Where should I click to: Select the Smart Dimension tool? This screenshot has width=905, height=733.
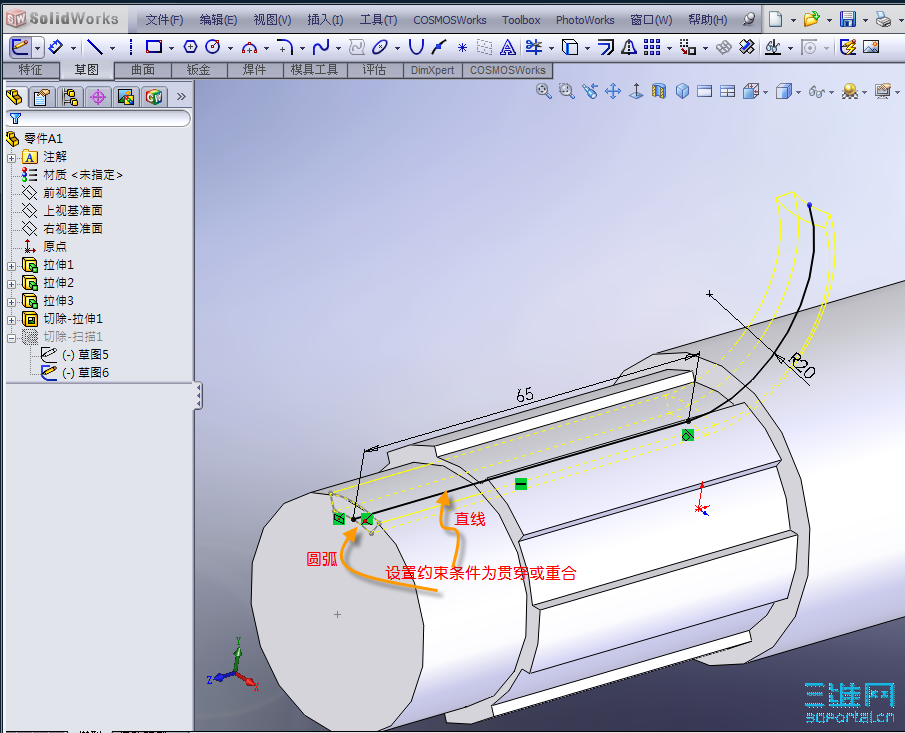click(56, 47)
